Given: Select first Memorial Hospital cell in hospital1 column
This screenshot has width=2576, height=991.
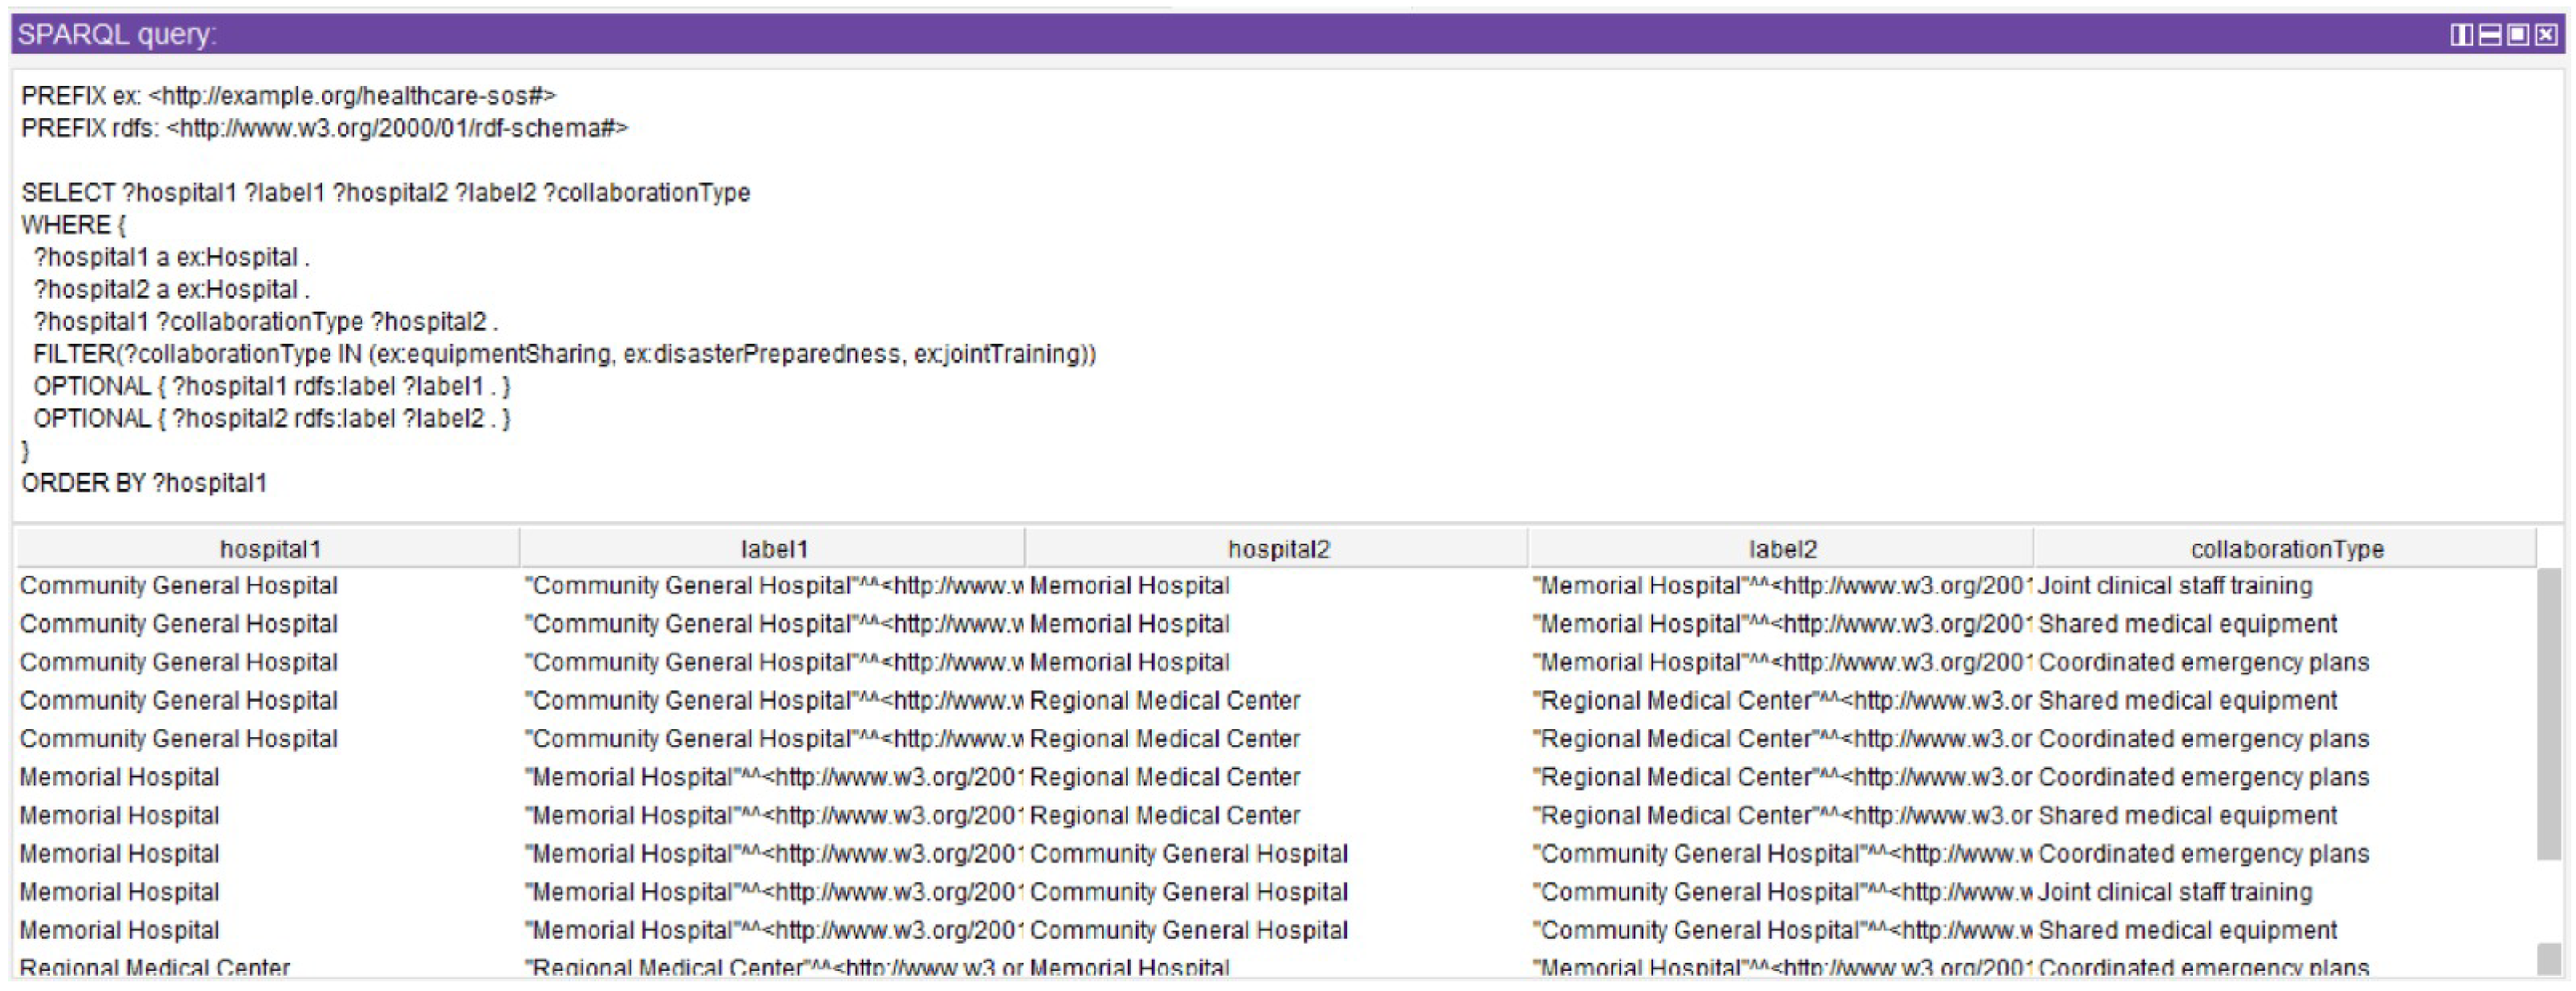Looking at the screenshot, I should coord(119,777).
